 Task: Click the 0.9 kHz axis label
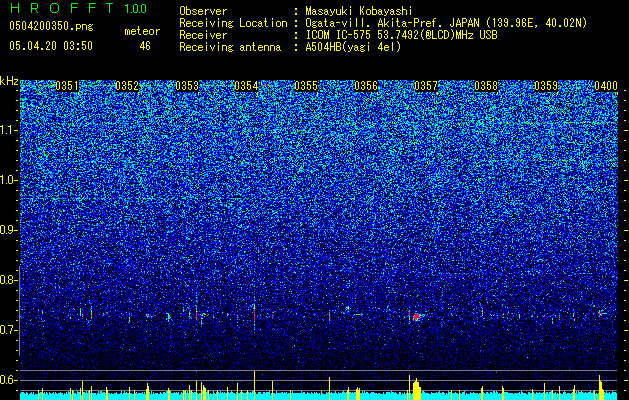click(8, 230)
